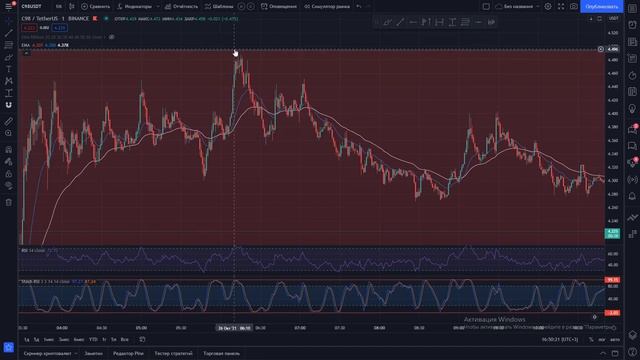Open chart settings gear icon

(548, 7)
